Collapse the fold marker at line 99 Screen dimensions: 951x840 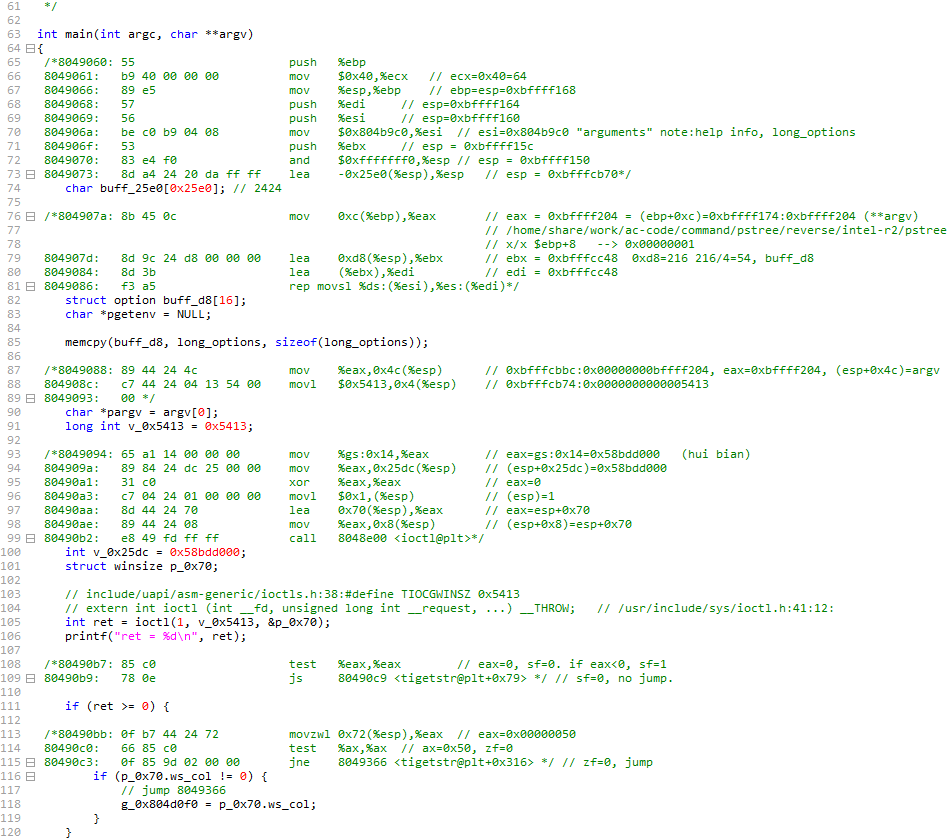30,539
